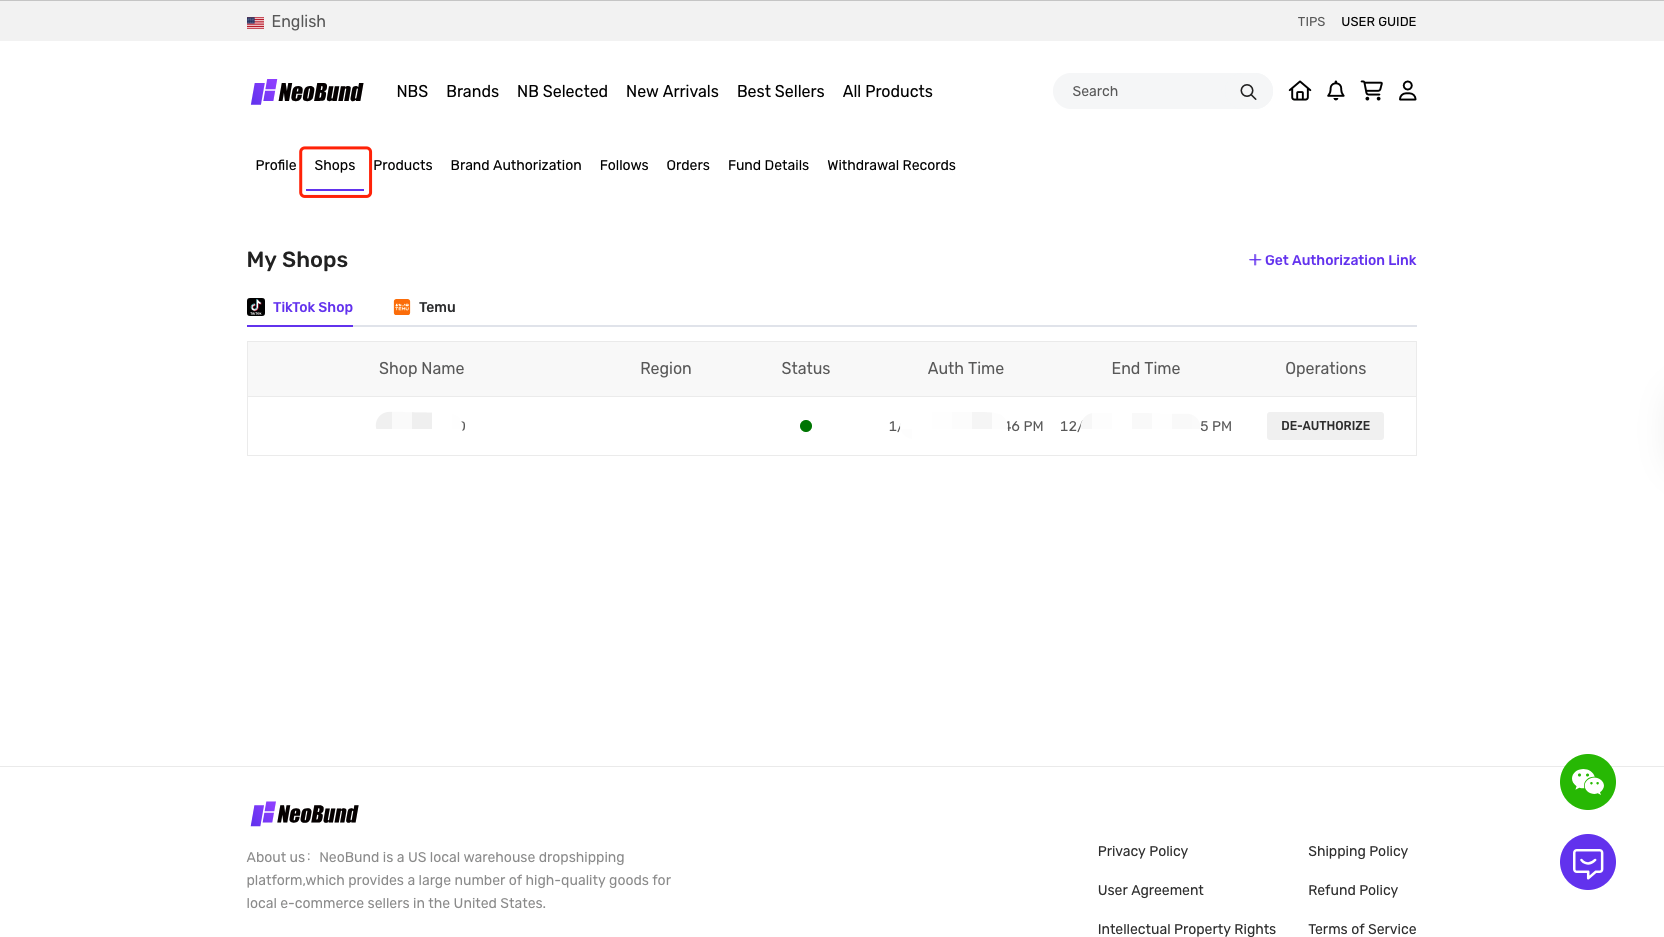Open the purple customer support chat icon
This screenshot has height=937, width=1664.
1587,862
